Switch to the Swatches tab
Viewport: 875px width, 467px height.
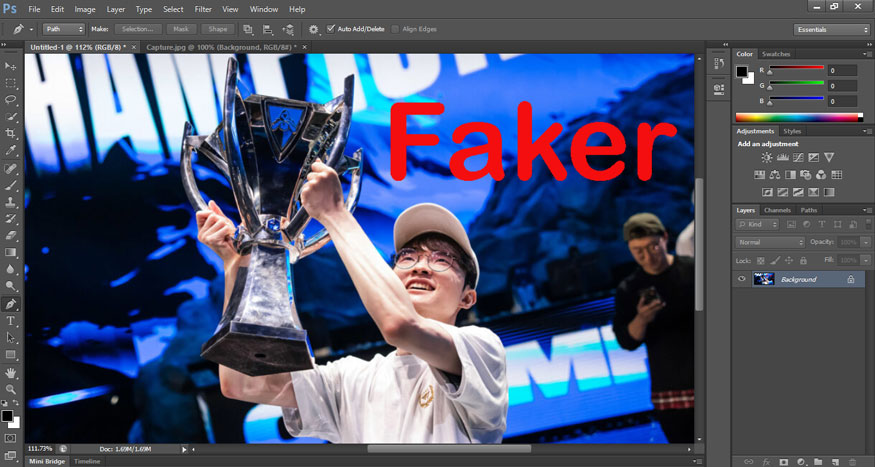(x=776, y=54)
